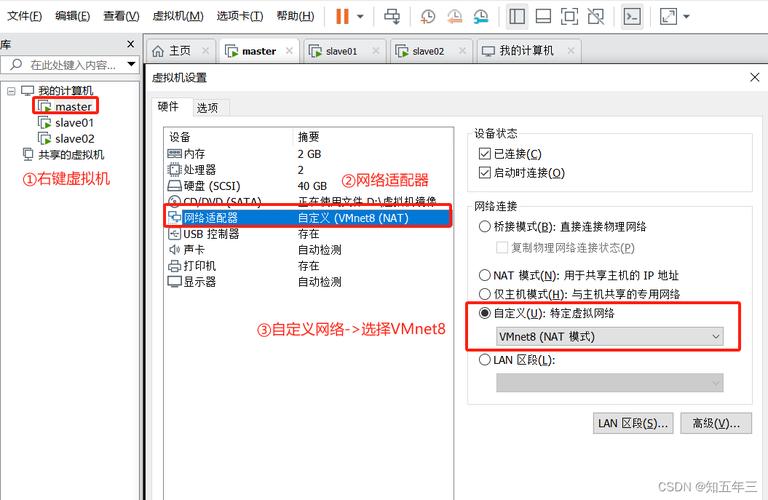Select the 打印机 device row
This screenshot has height=500, width=768.
coord(309,266)
